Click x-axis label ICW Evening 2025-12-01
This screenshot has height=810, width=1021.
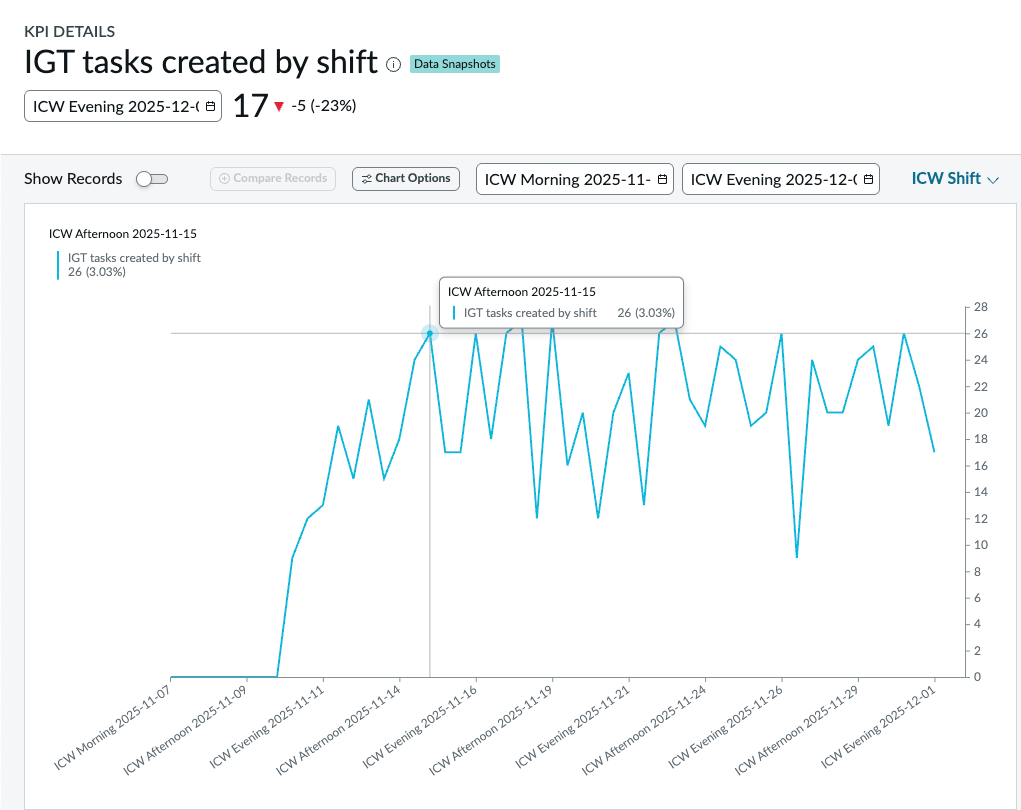click(x=879, y=727)
